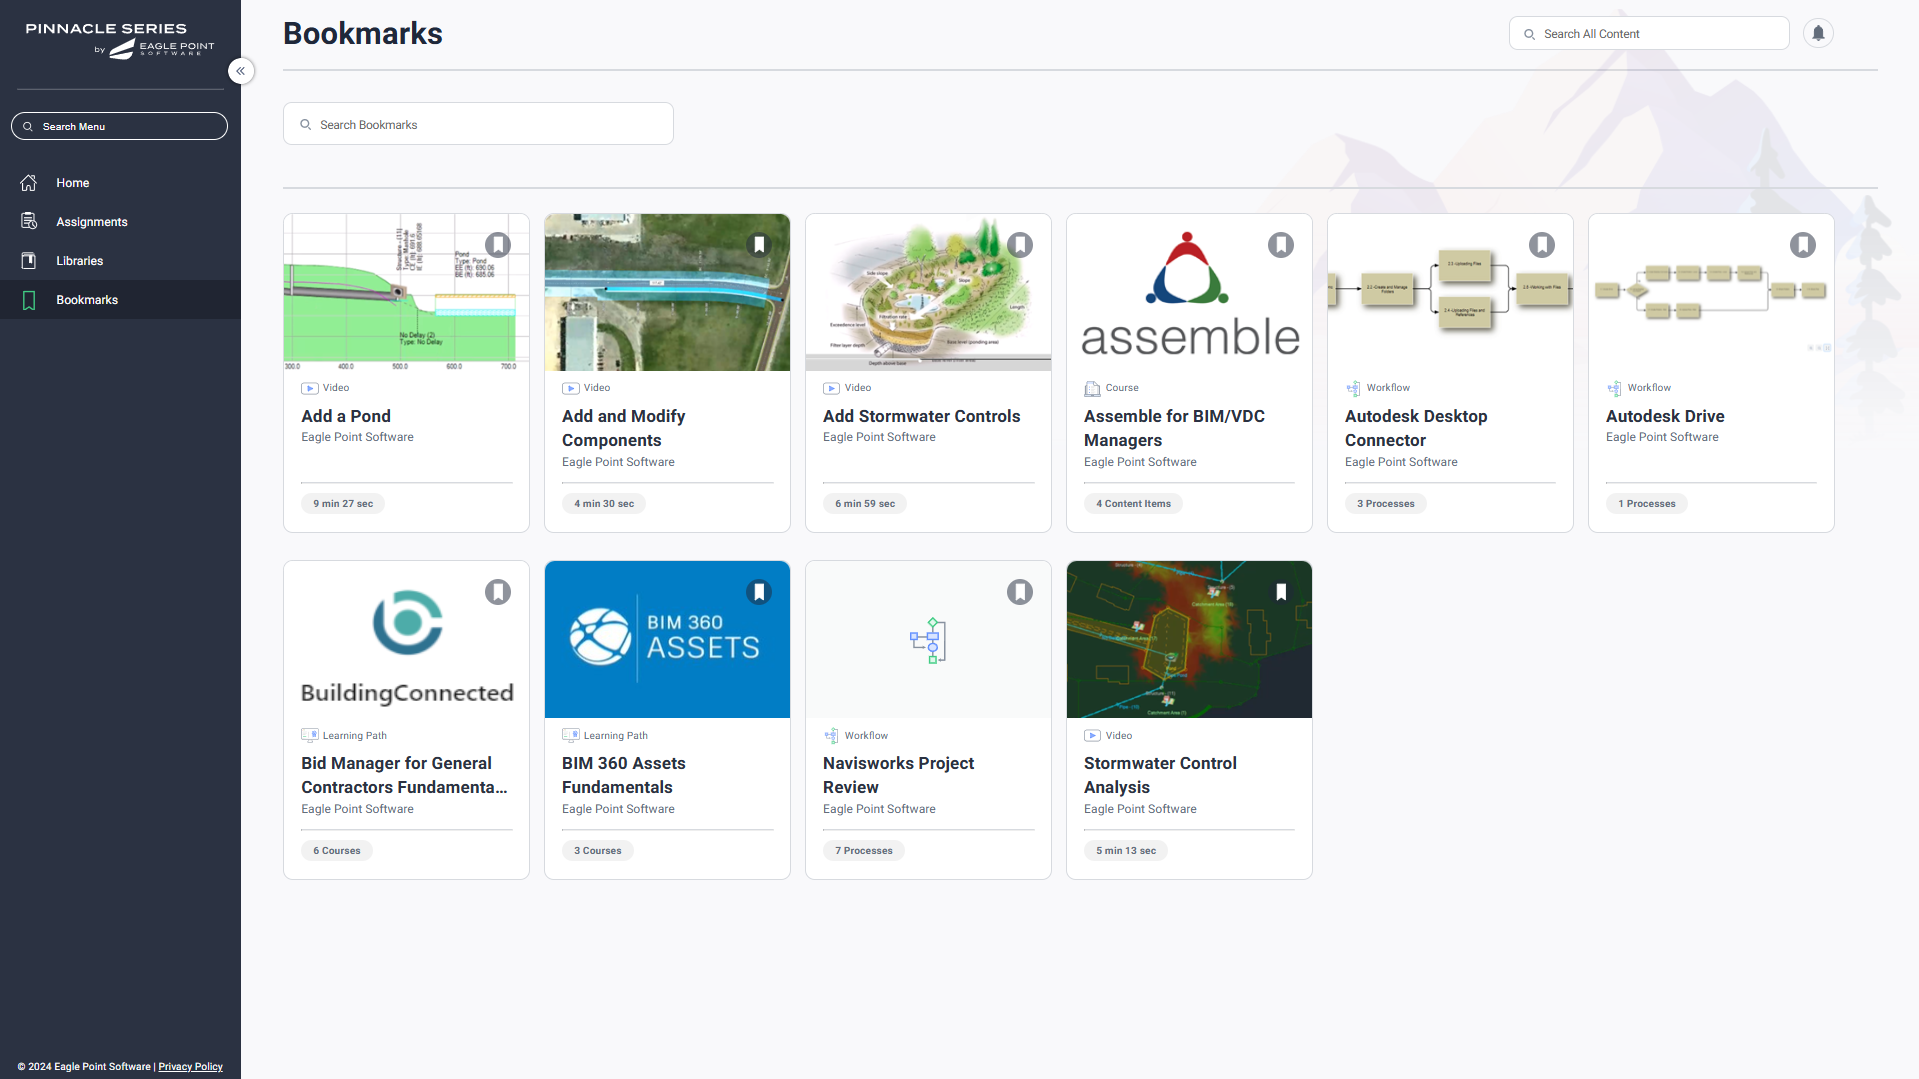Toggle bookmark on BIM 360 Assets card
The image size is (1919, 1079).
(759, 592)
